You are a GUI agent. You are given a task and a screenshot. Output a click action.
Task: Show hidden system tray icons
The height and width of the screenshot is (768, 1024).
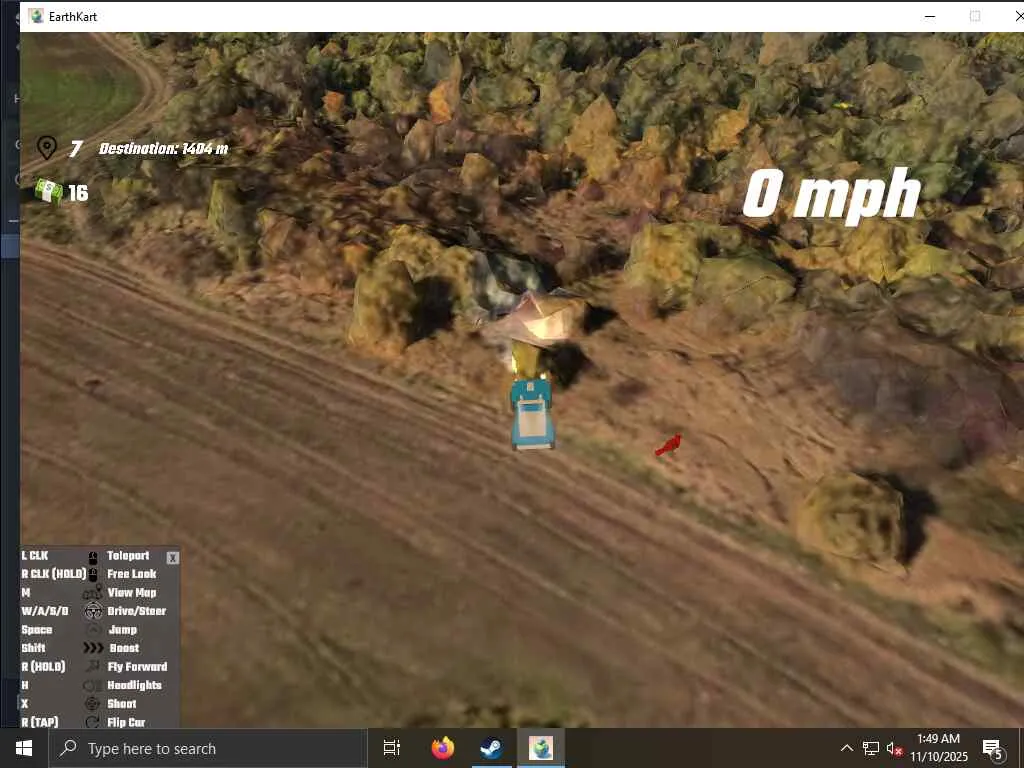click(846, 748)
